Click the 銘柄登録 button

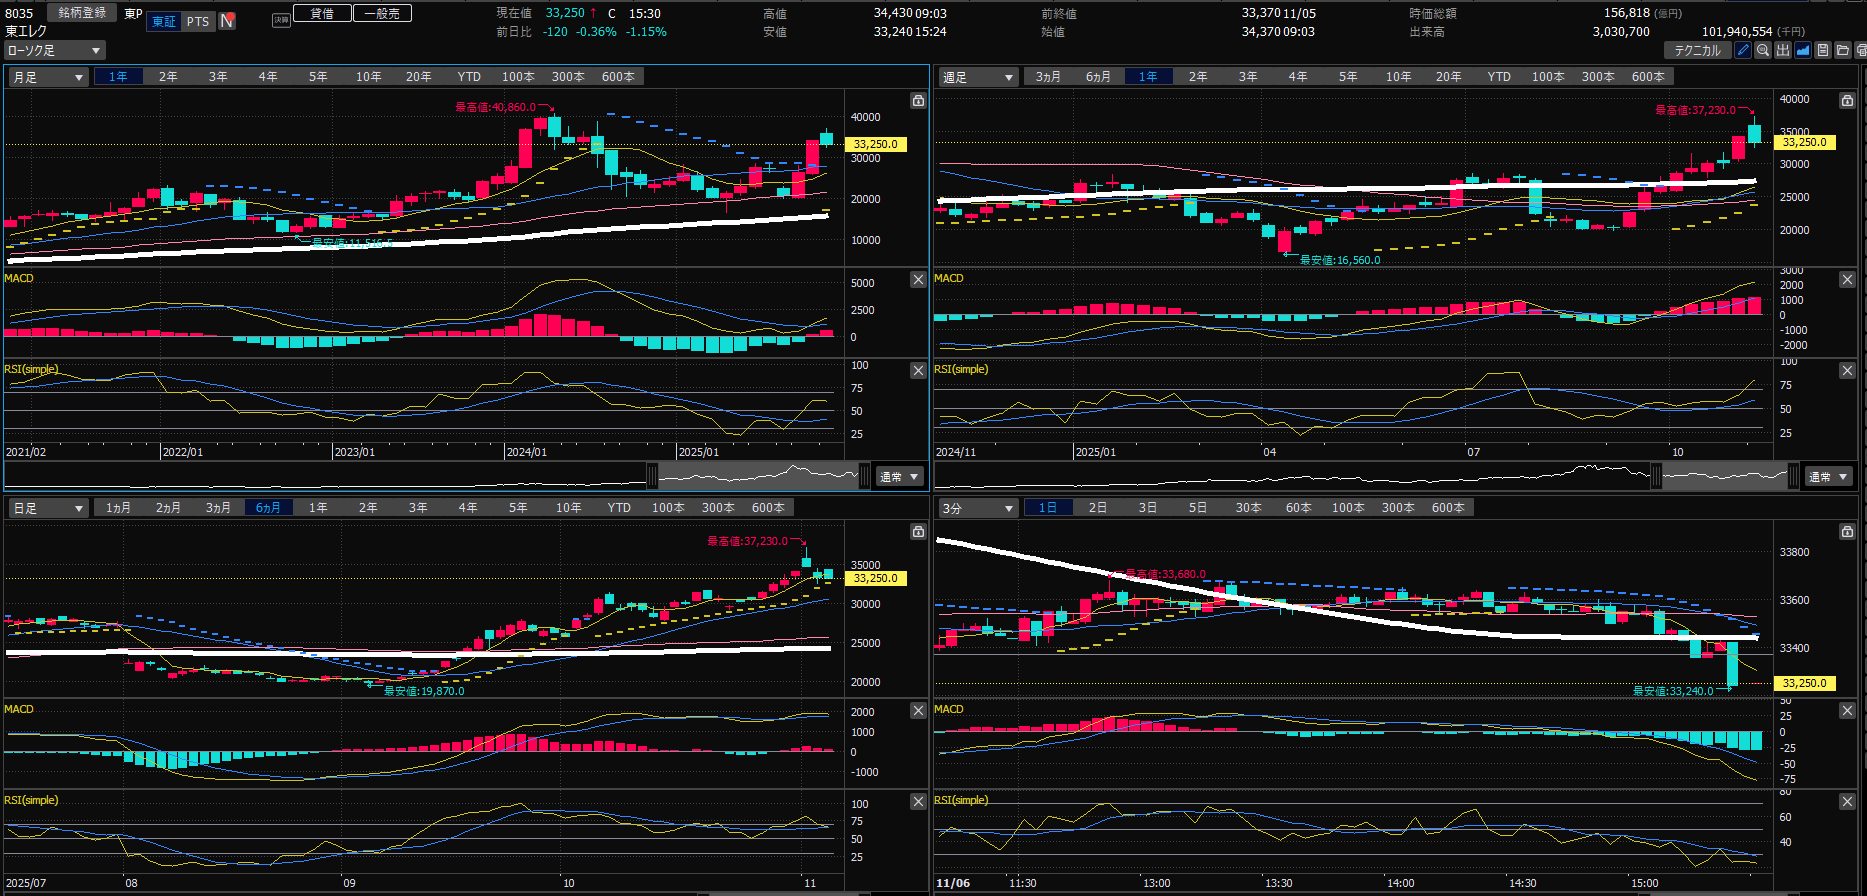[82, 13]
